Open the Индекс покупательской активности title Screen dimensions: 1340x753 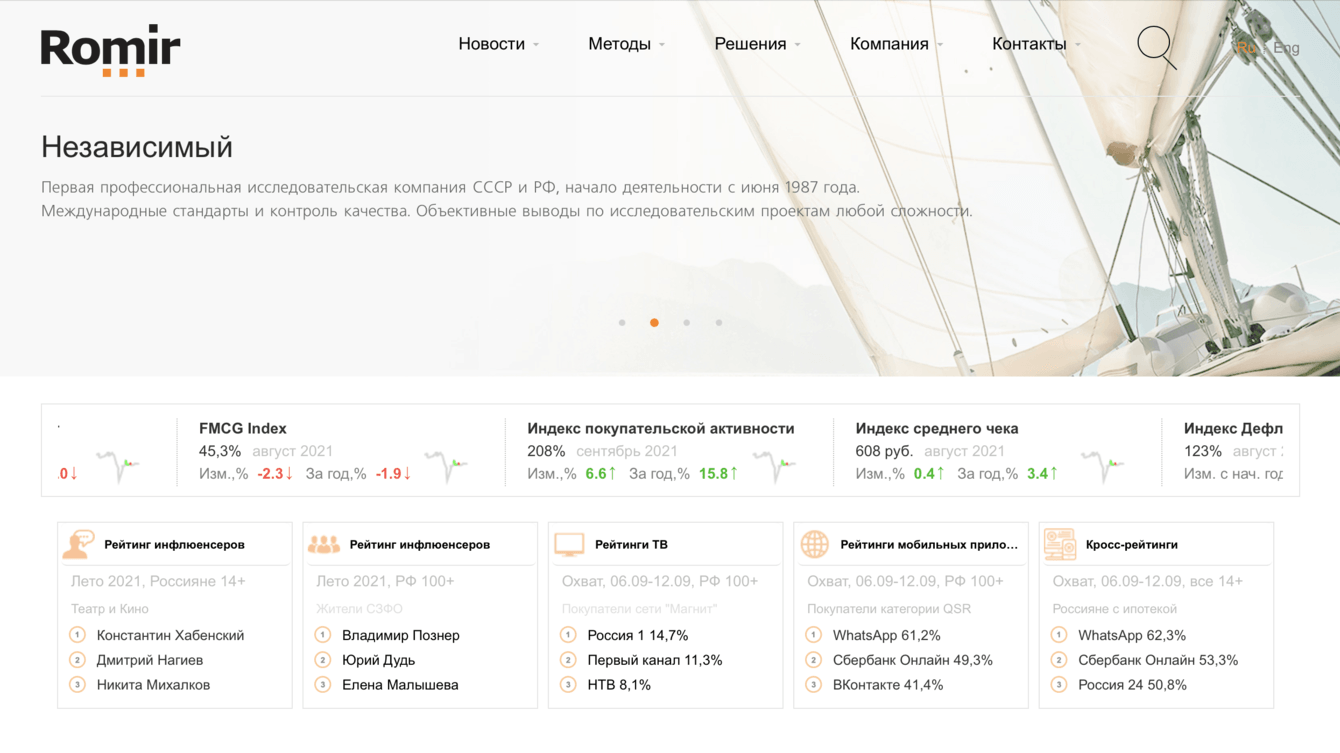pyautogui.click(x=661, y=428)
